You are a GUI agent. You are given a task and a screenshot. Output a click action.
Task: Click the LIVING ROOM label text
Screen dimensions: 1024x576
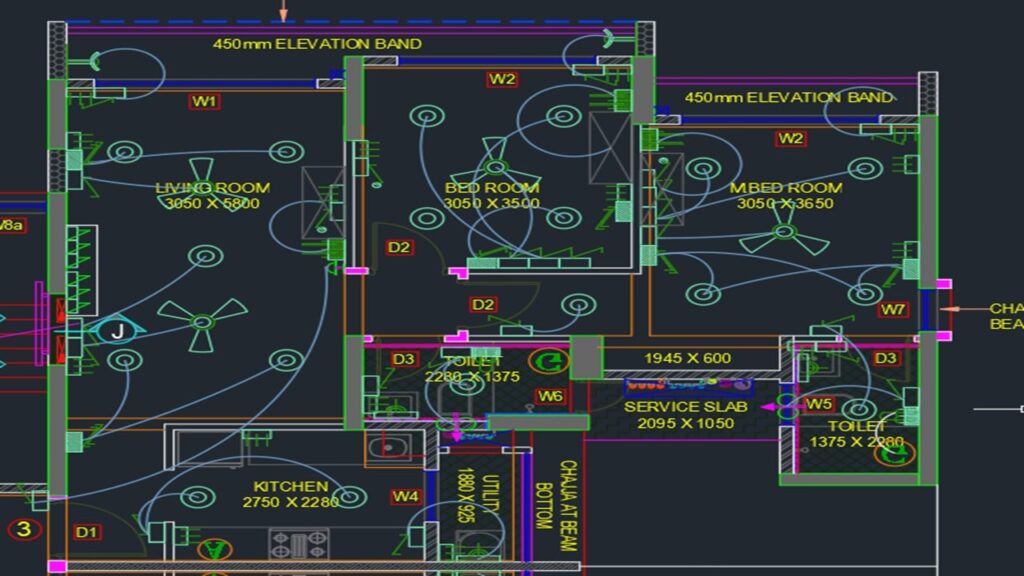click(212, 188)
